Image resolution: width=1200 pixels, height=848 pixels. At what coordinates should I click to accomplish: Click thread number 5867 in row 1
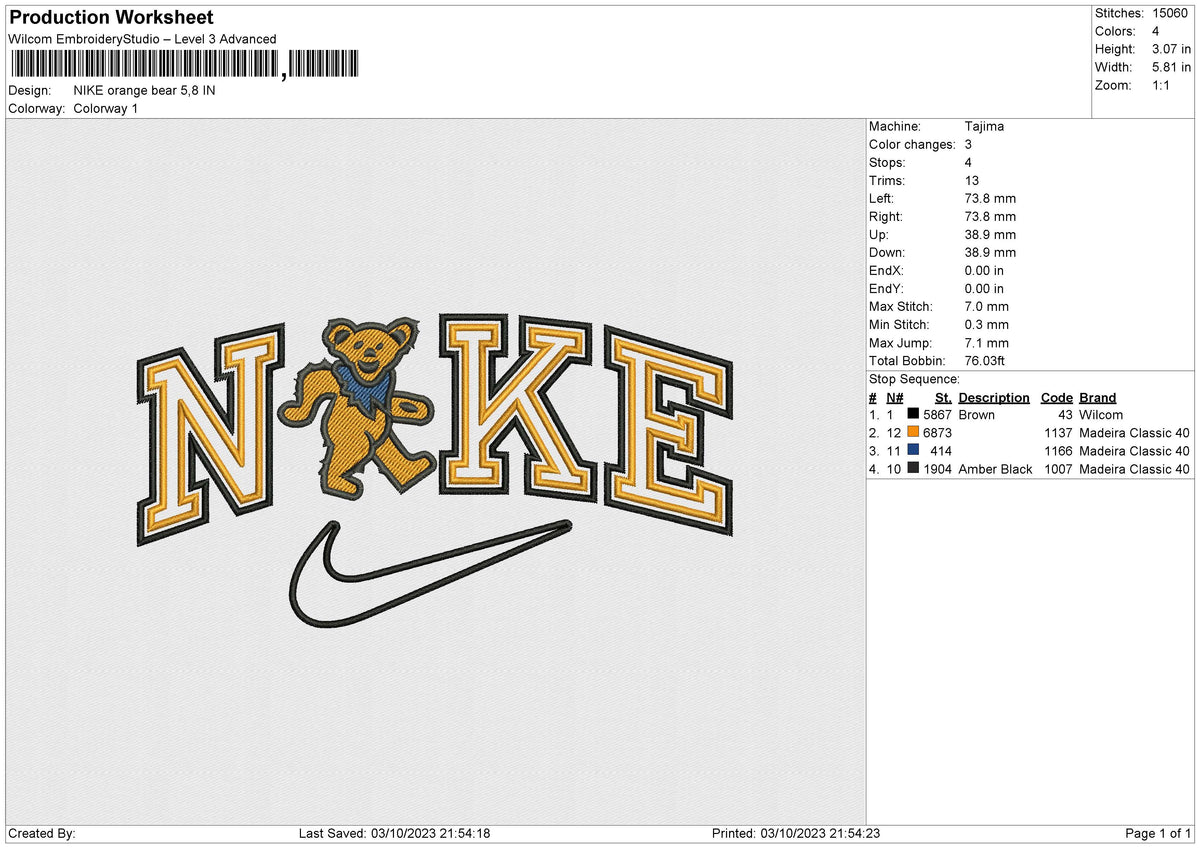tap(937, 415)
